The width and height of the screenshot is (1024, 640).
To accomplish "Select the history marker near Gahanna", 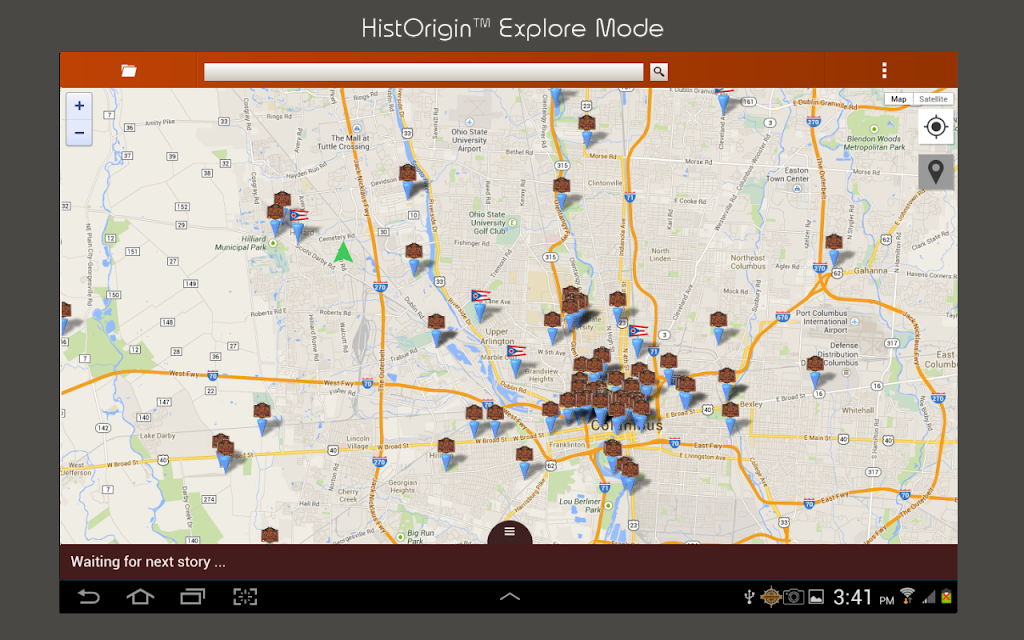I will (834, 249).
